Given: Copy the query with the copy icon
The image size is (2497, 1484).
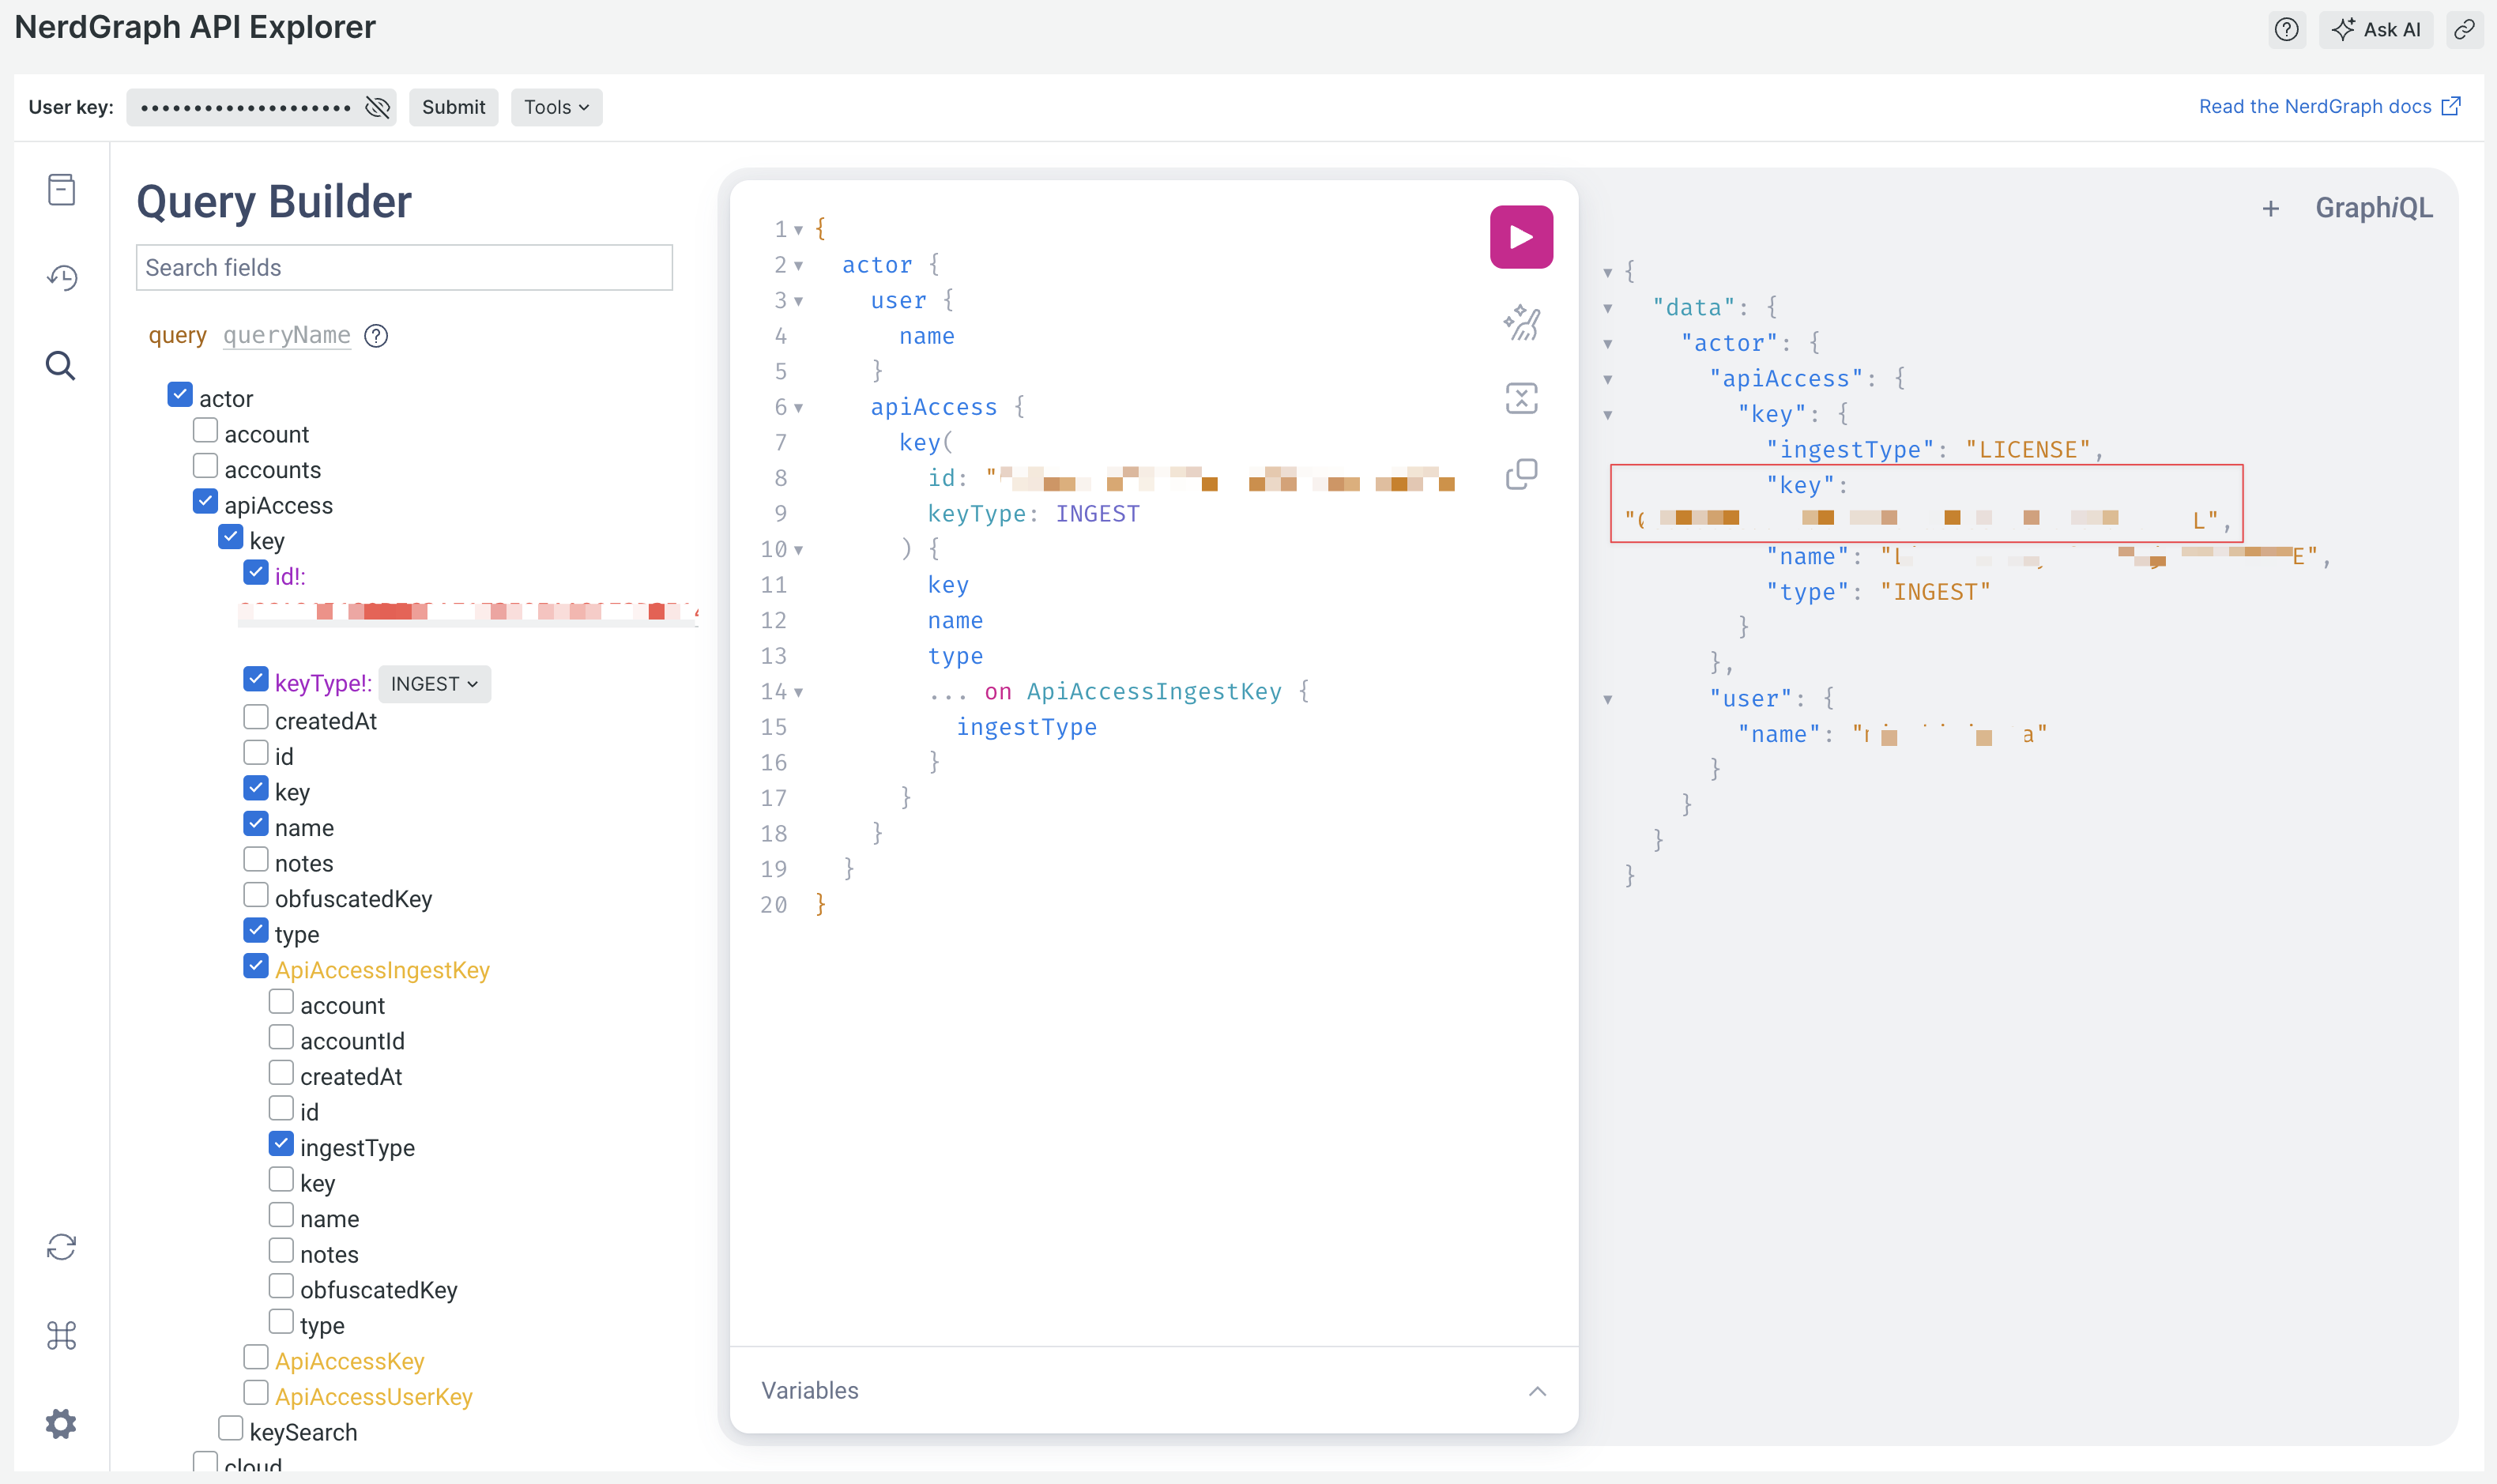Looking at the screenshot, I should pyautogui.click(x=1520, y=474).
